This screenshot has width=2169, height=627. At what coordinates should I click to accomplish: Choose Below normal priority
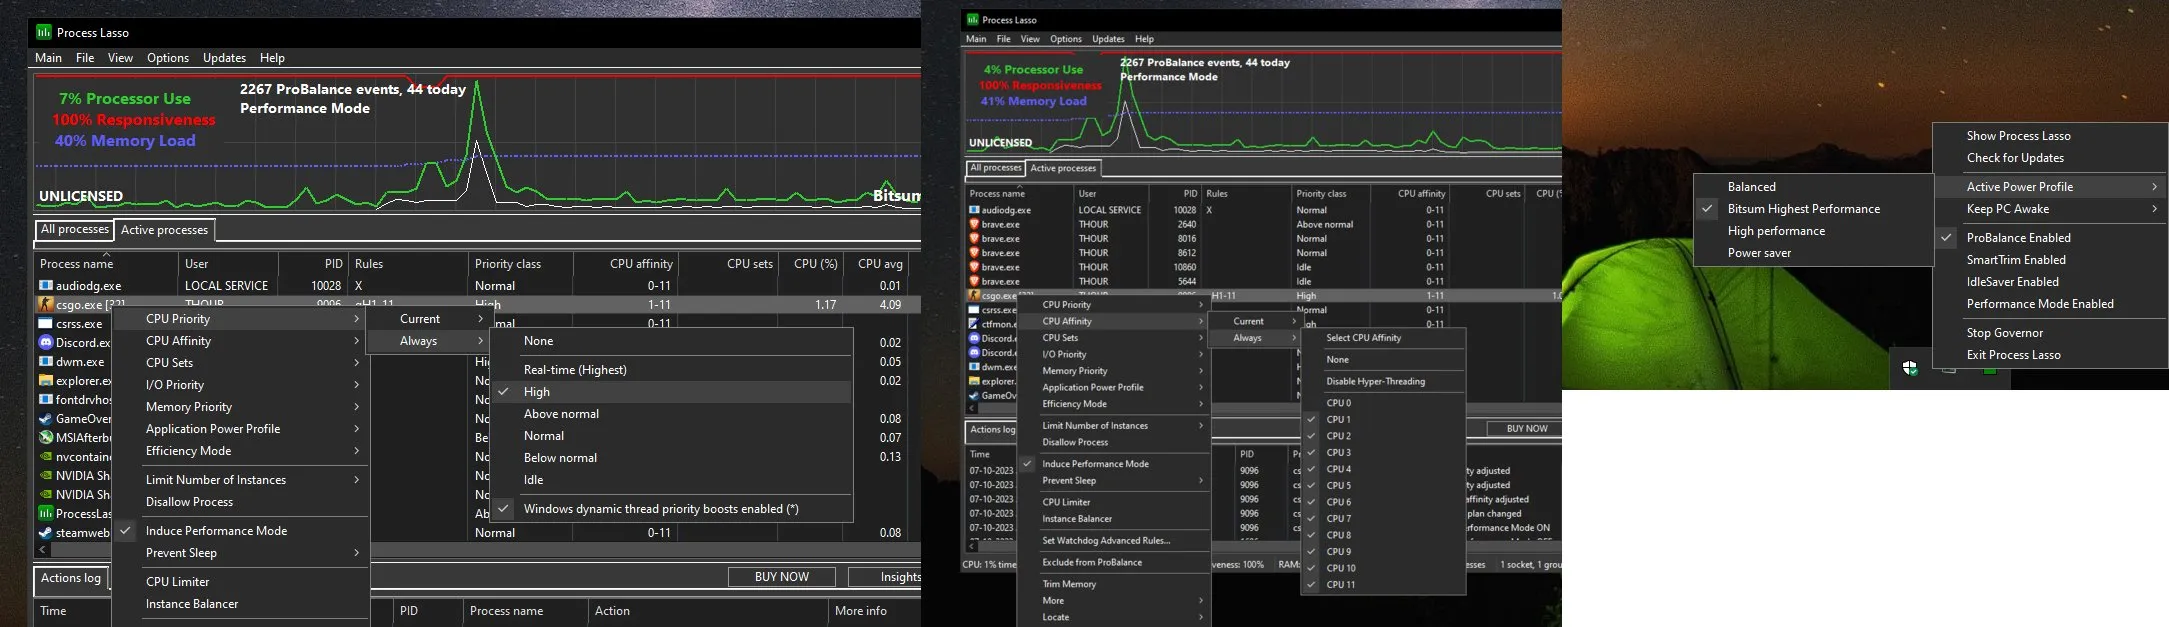point(671,458)
